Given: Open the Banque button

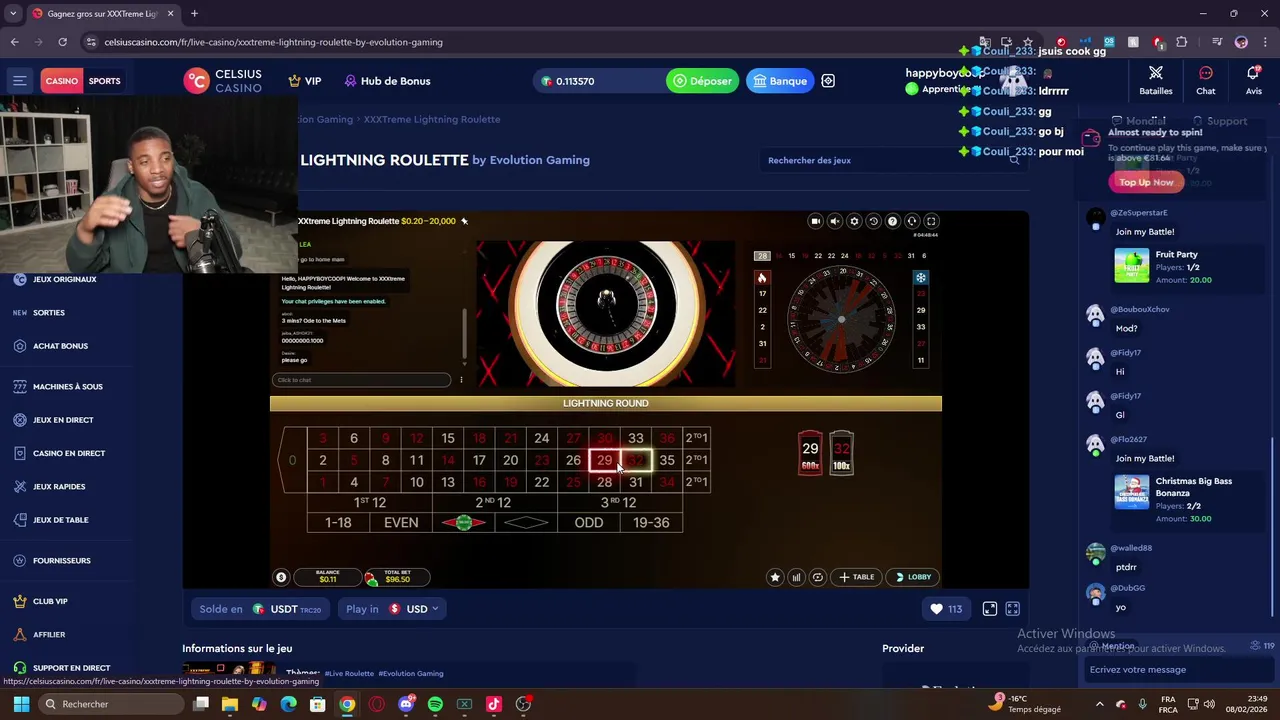Looking at the screenshot, I should pyautogui.click(x=779, y=81).
